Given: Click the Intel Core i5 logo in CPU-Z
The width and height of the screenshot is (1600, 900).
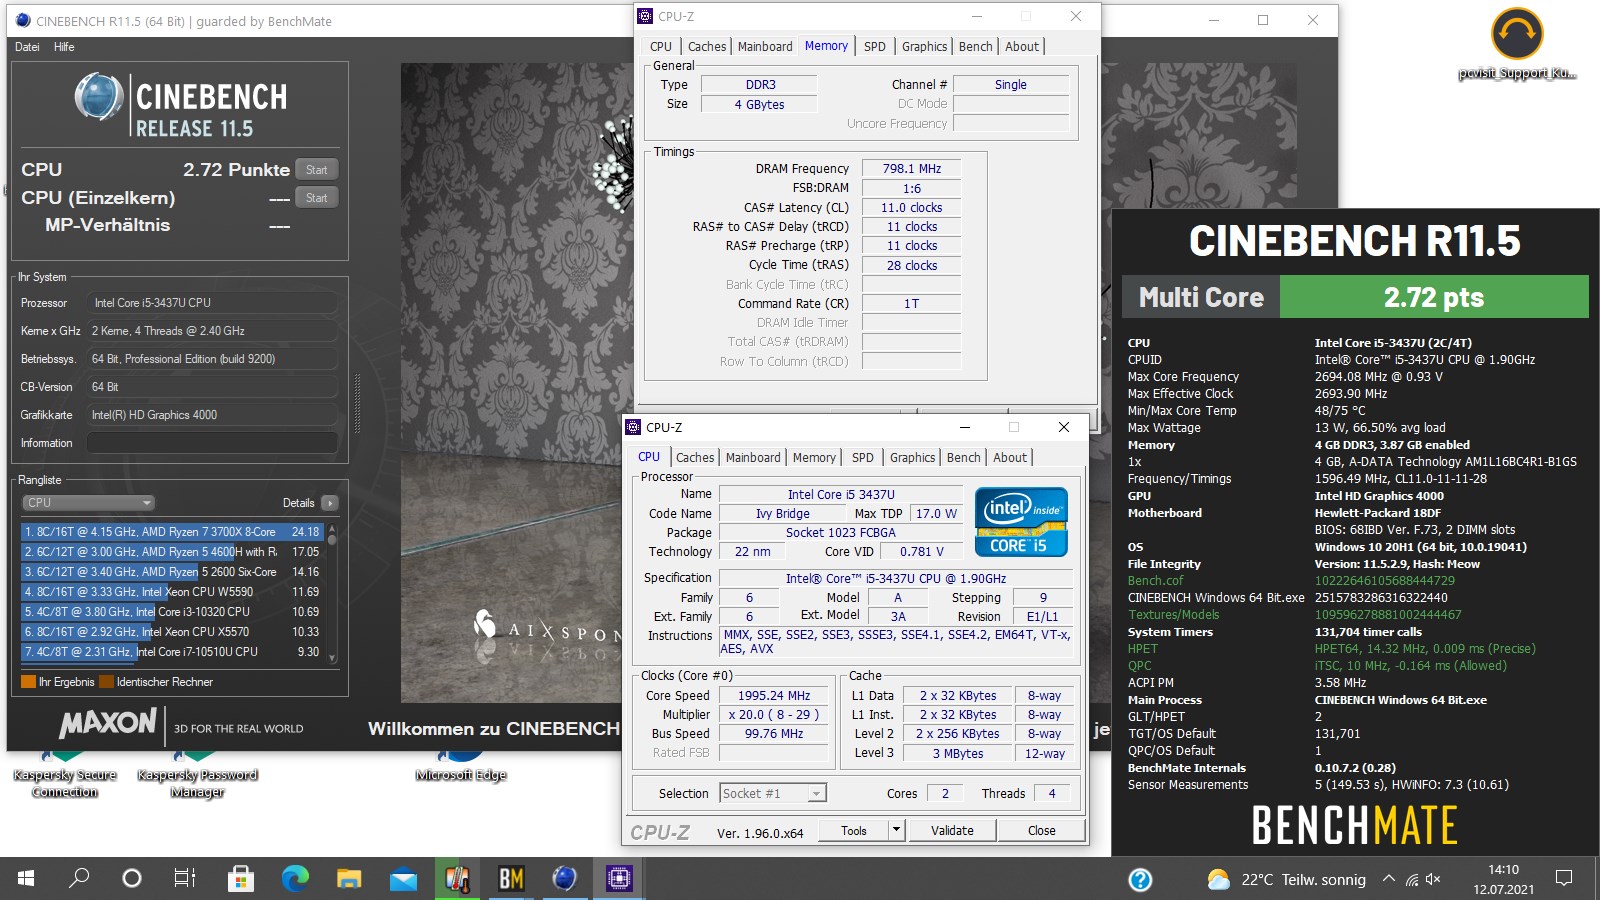Looking at the screenshot, I should (1021, 522).
